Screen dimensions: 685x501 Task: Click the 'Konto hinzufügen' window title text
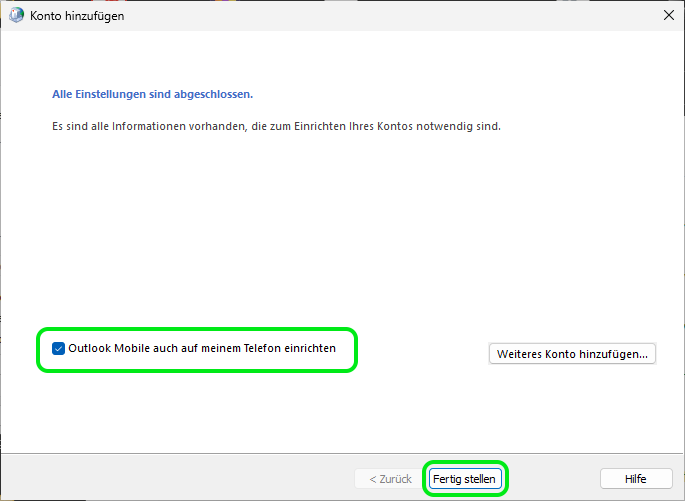pos(78,15)
